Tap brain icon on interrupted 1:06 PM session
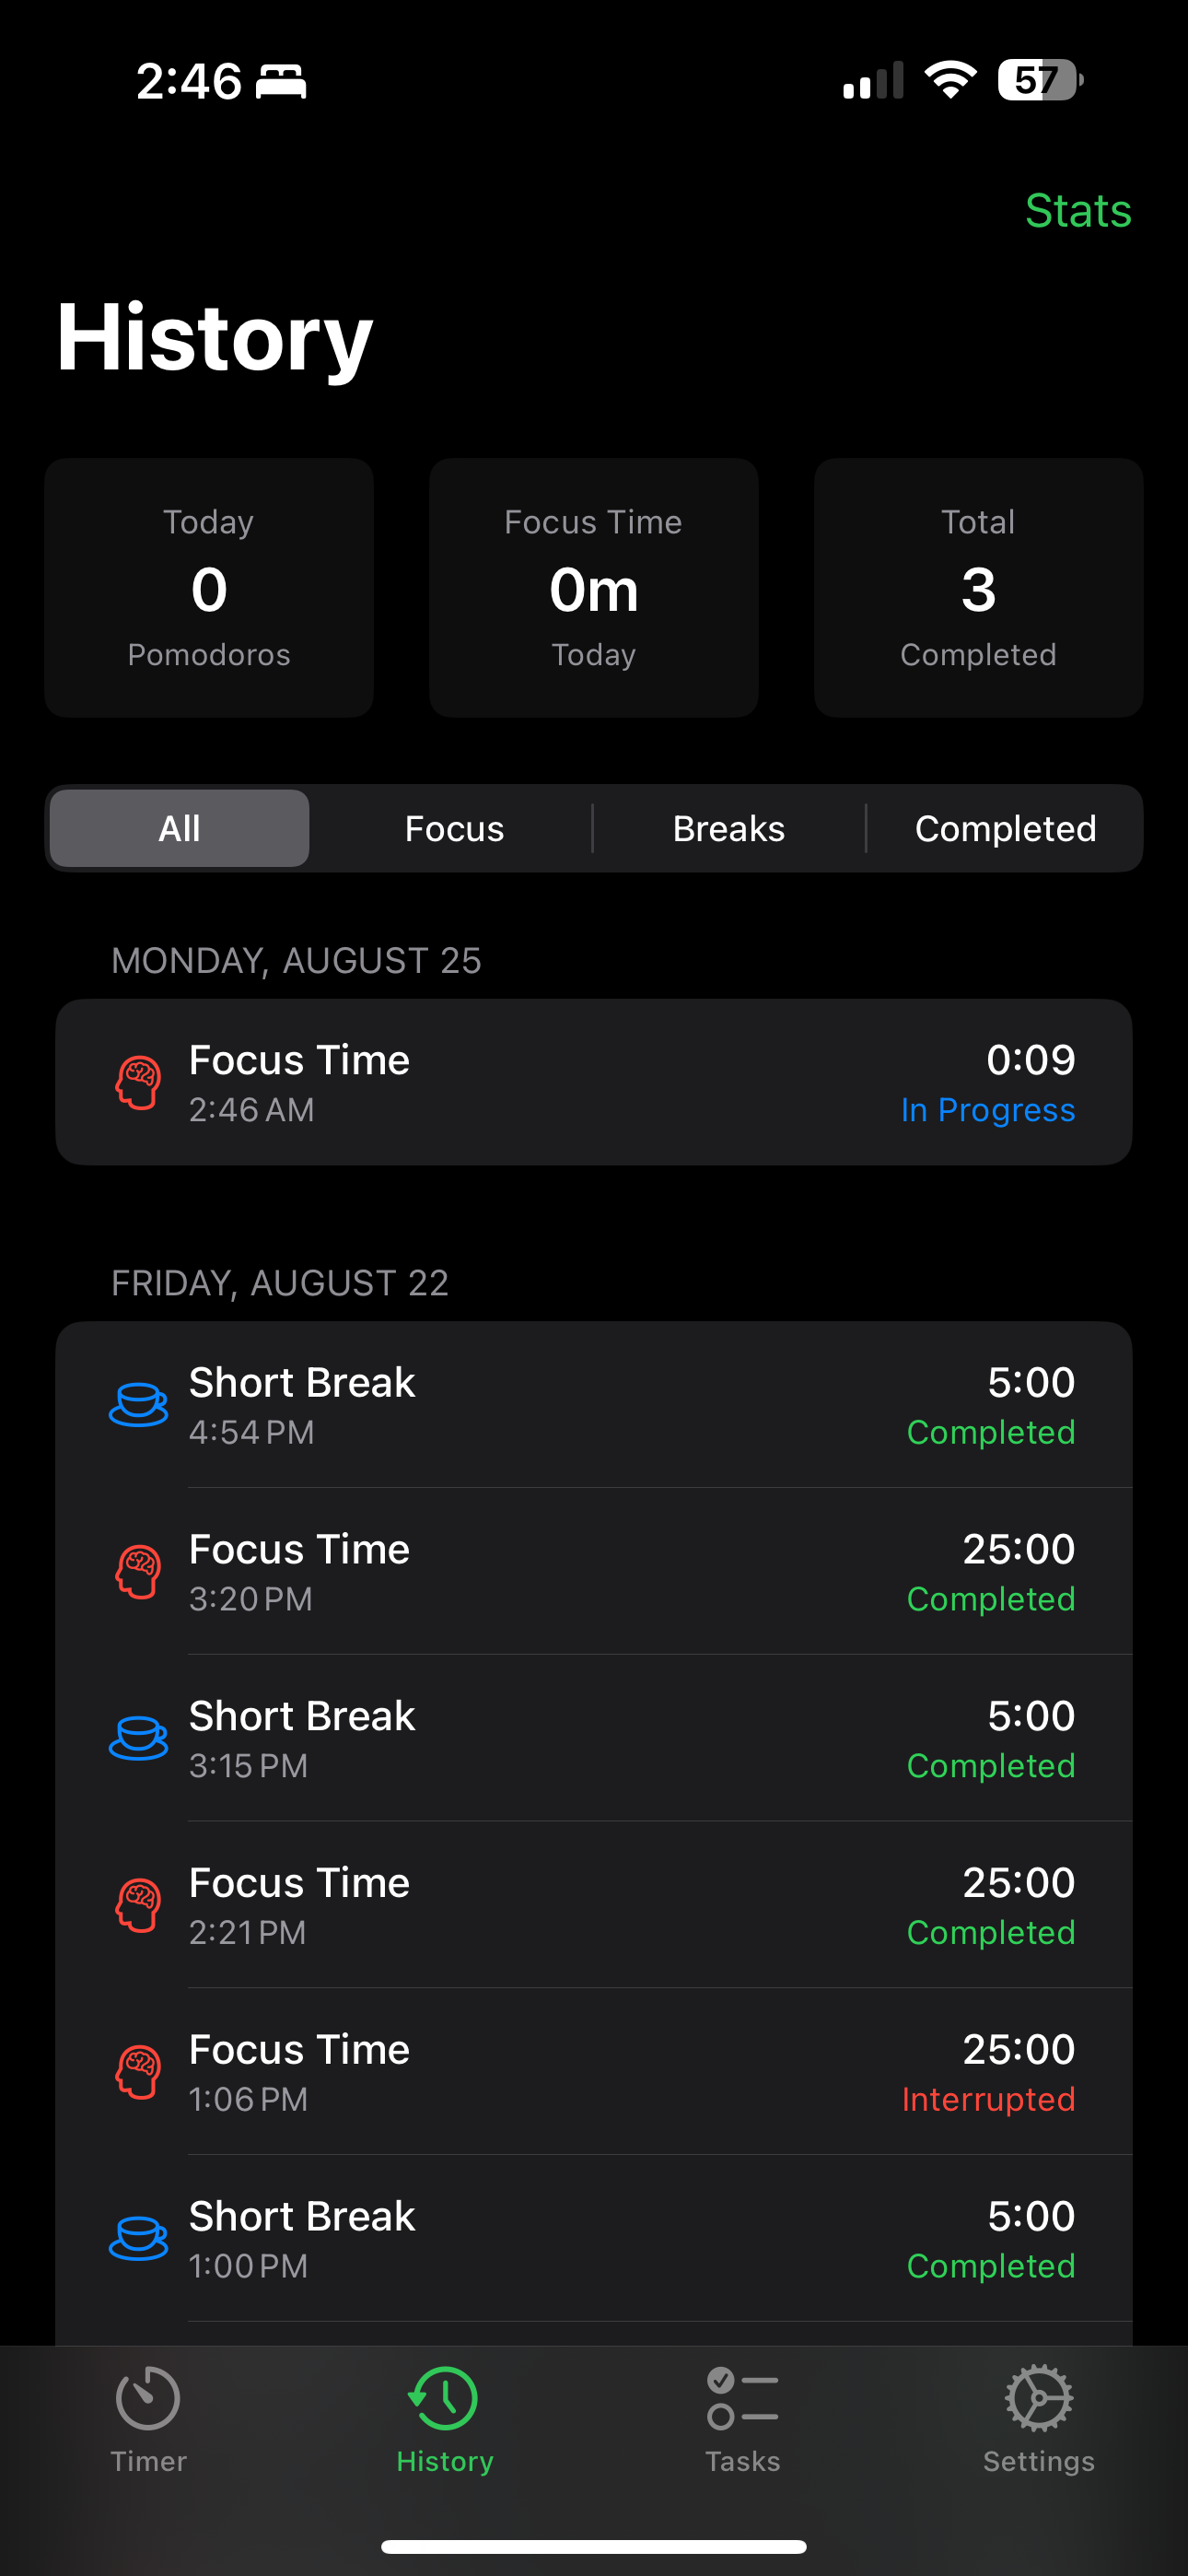This screenshot has height=2576, width=1188. pos(138,2072)
